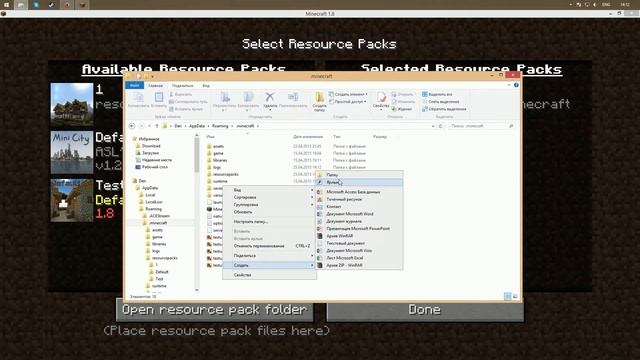Click the refresh button beside address bar

pyautogui.click(x=440, y=126)
